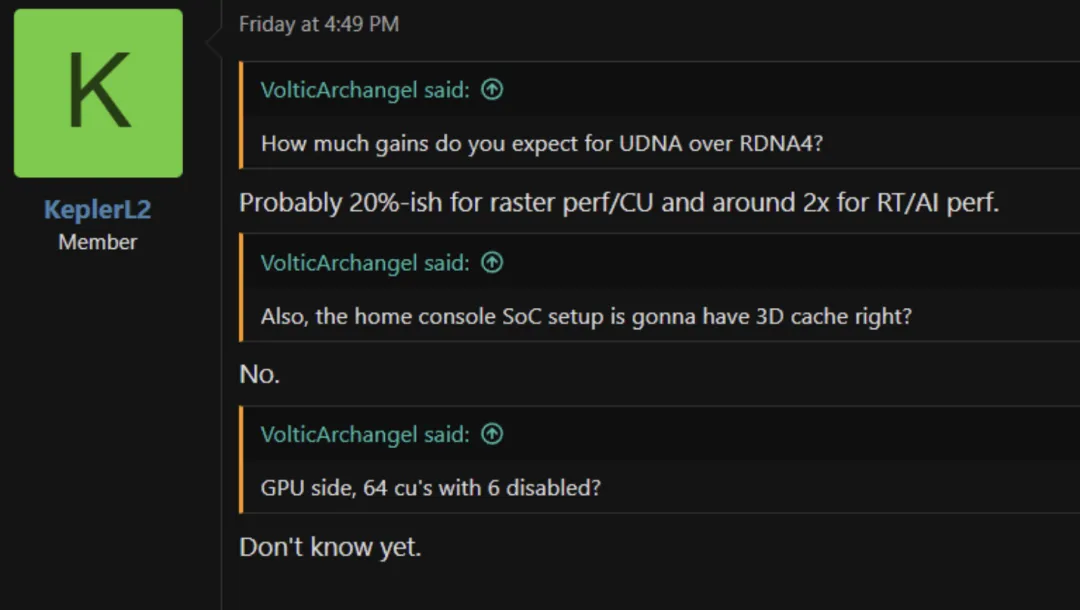Screen dimensions: 1080x610
Task: Click KeplerL2's green K avatar
Action: tap(97, 92)
